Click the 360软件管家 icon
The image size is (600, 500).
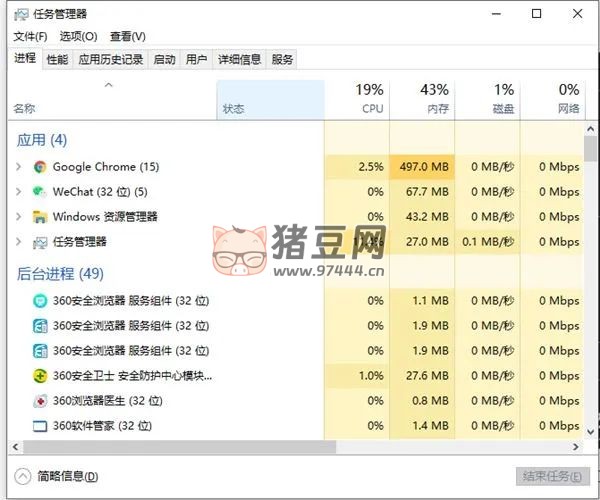(x=40, y=426)
